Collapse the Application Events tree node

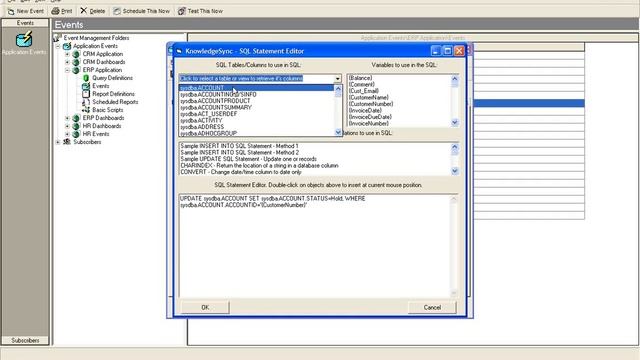[x=58, y=46]
